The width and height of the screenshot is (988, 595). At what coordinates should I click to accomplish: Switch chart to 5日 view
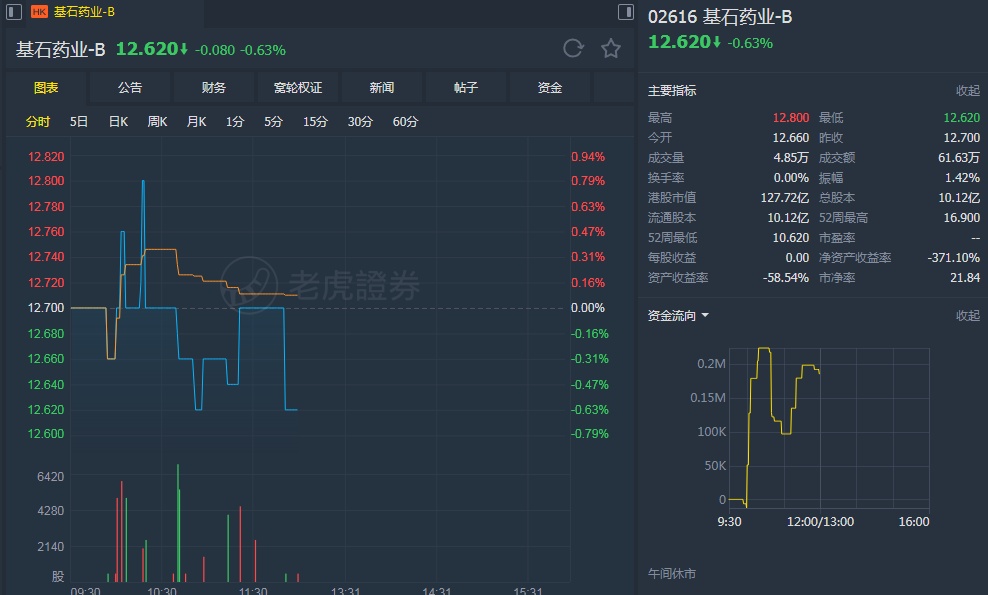[79, 122]
